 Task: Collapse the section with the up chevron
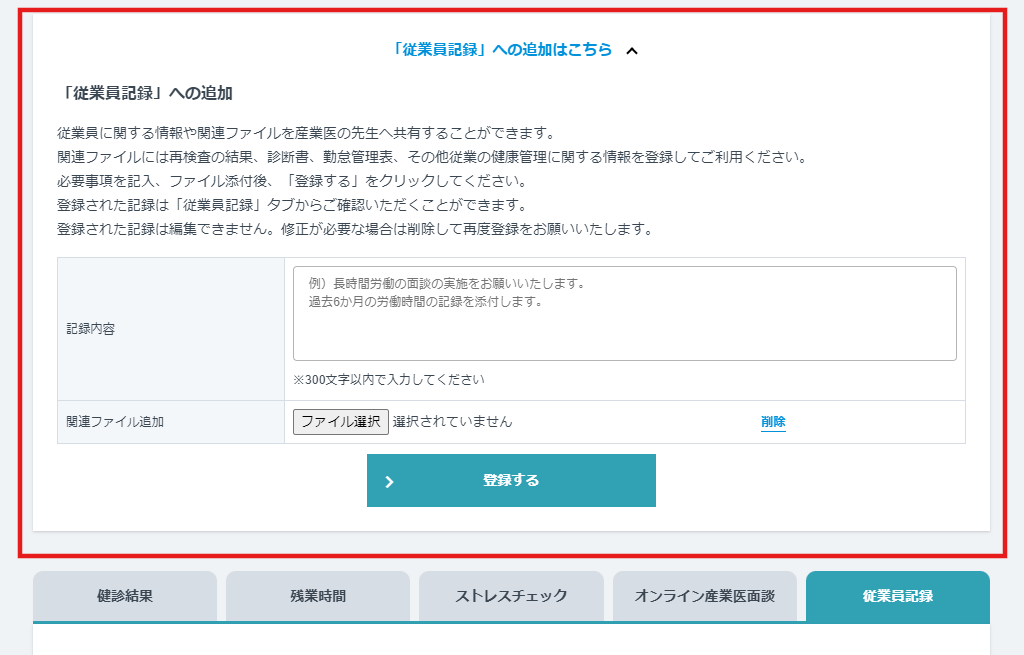[x=631, y=51]
